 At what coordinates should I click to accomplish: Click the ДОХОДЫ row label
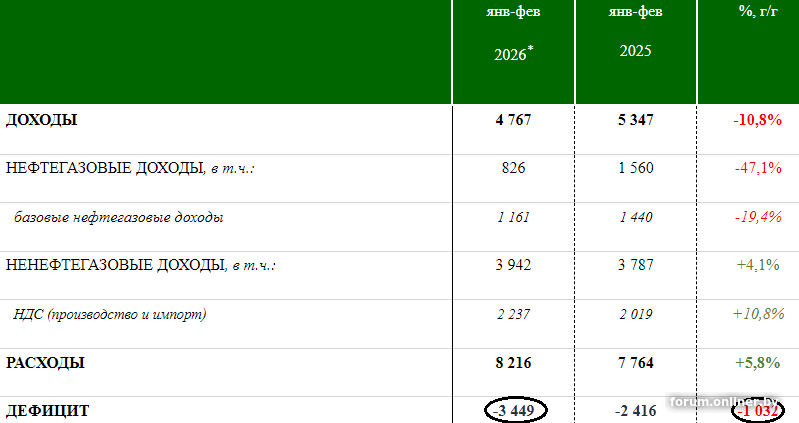click(42, 120)
